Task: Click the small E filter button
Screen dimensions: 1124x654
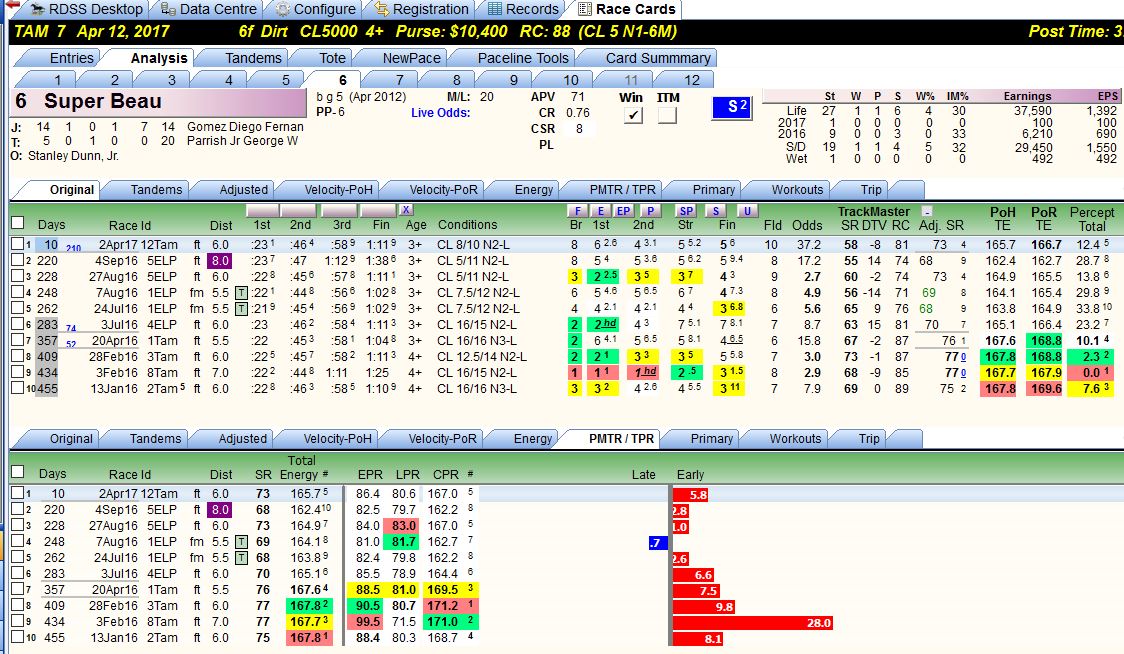Action: (x=601, y=211)
